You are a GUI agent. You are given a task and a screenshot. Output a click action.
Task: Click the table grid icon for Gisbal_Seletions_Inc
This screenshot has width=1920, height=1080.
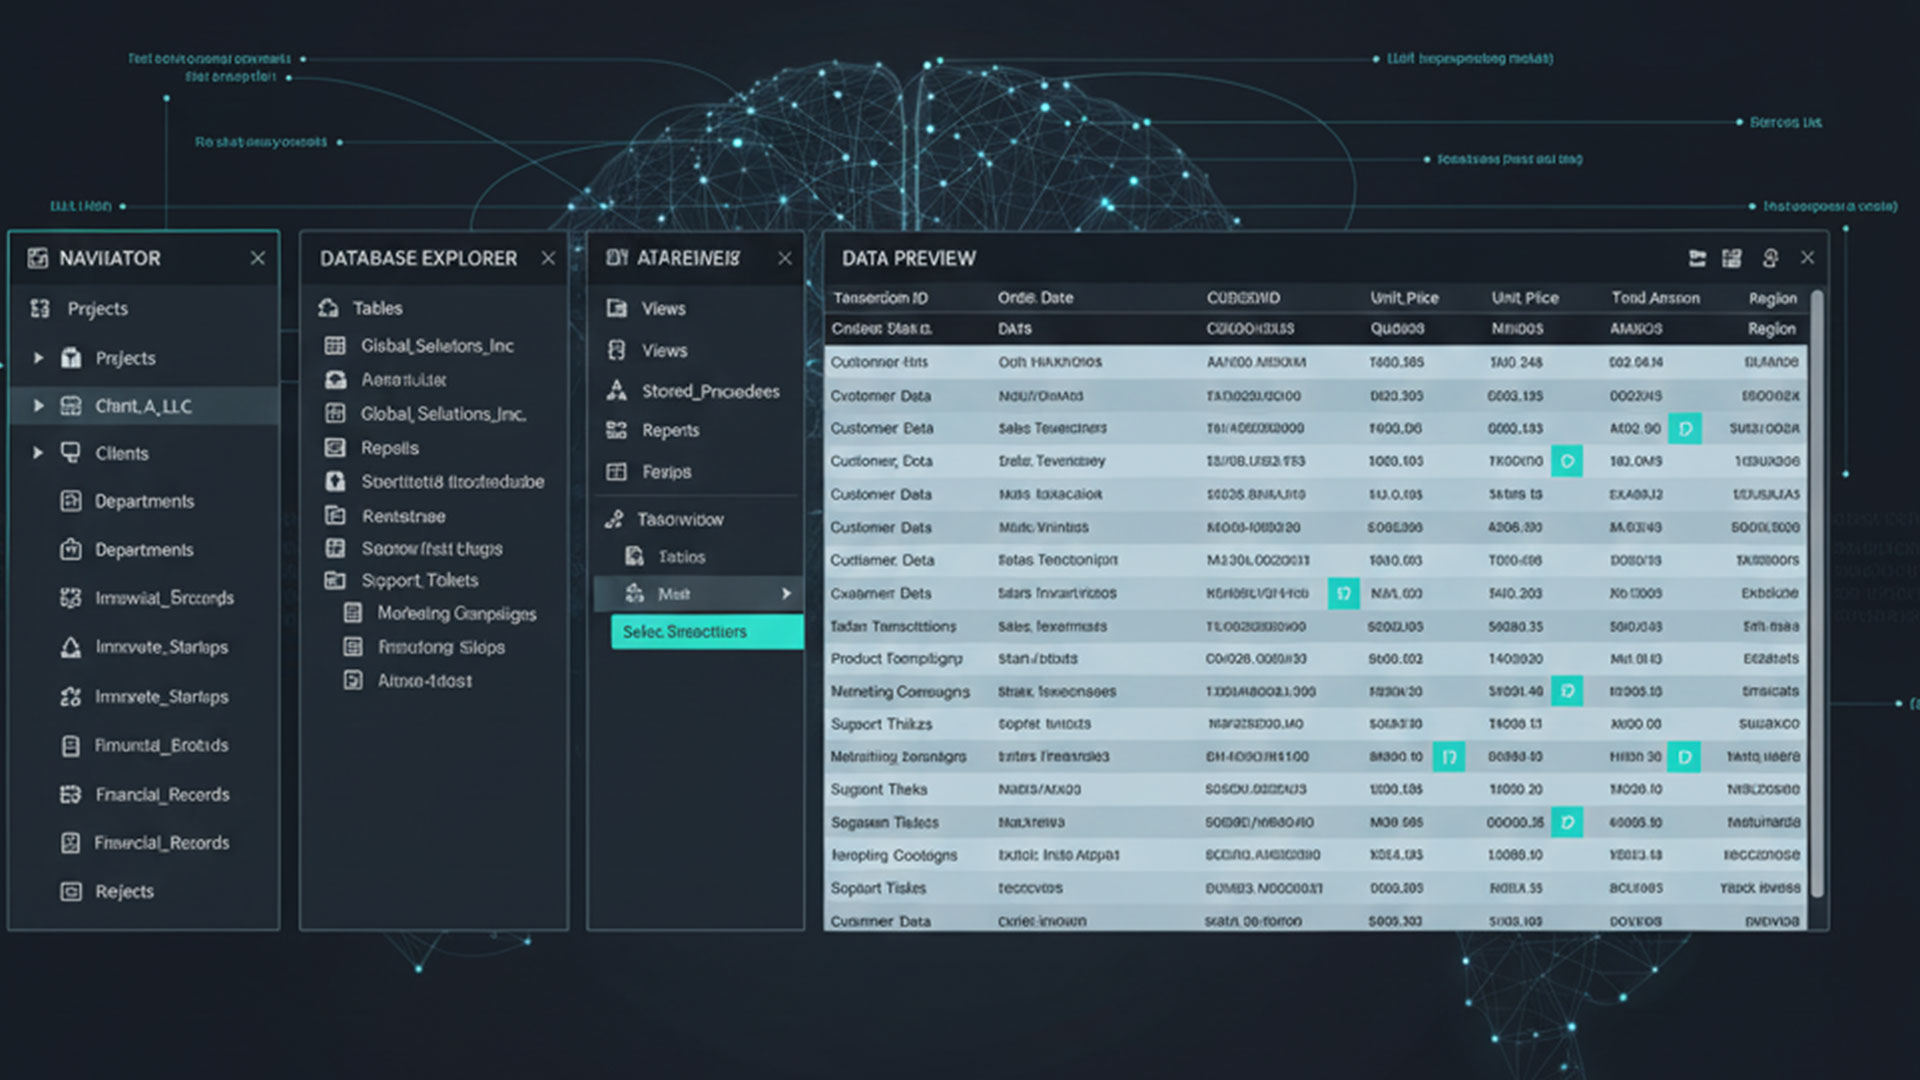point(335,345)
